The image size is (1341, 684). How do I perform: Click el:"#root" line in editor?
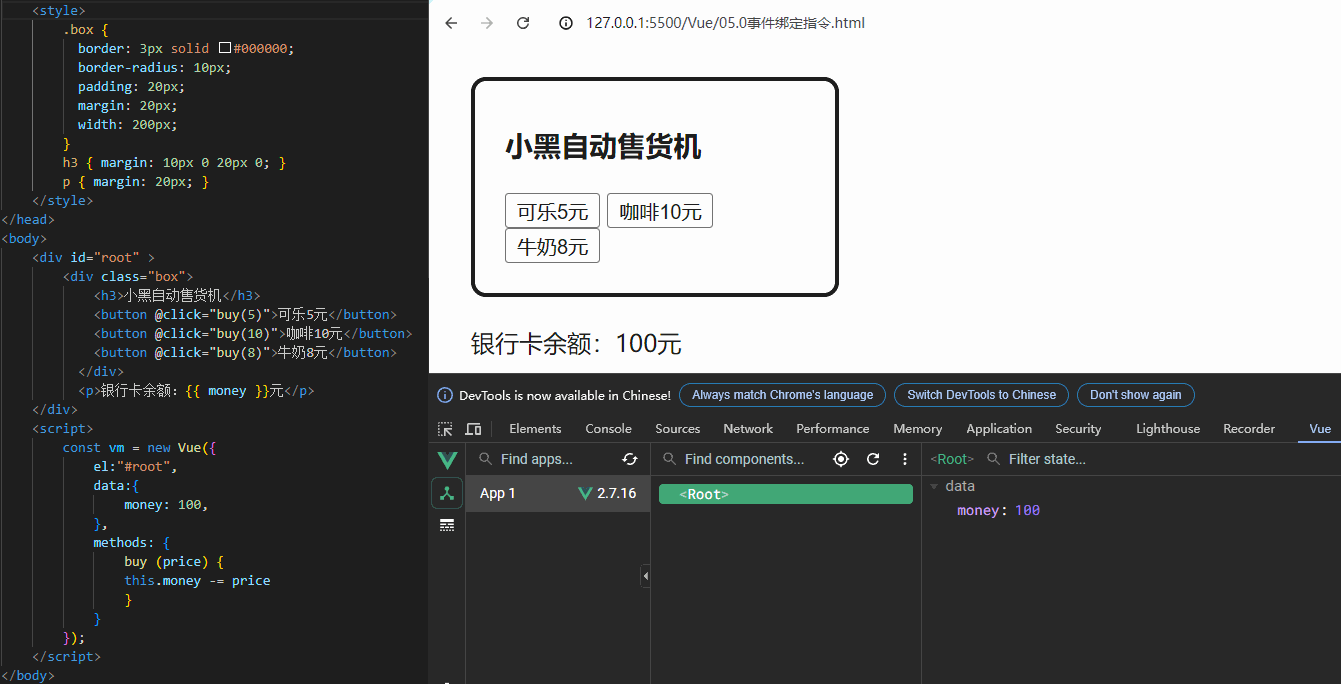(x=135, y=467)
